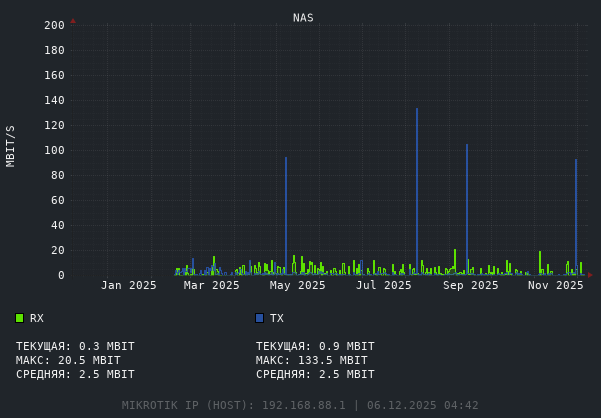Viewport: 601px width, 418px height.
Task: Click the MBIT/S vertical axis label
Action: tap(11, 145)
